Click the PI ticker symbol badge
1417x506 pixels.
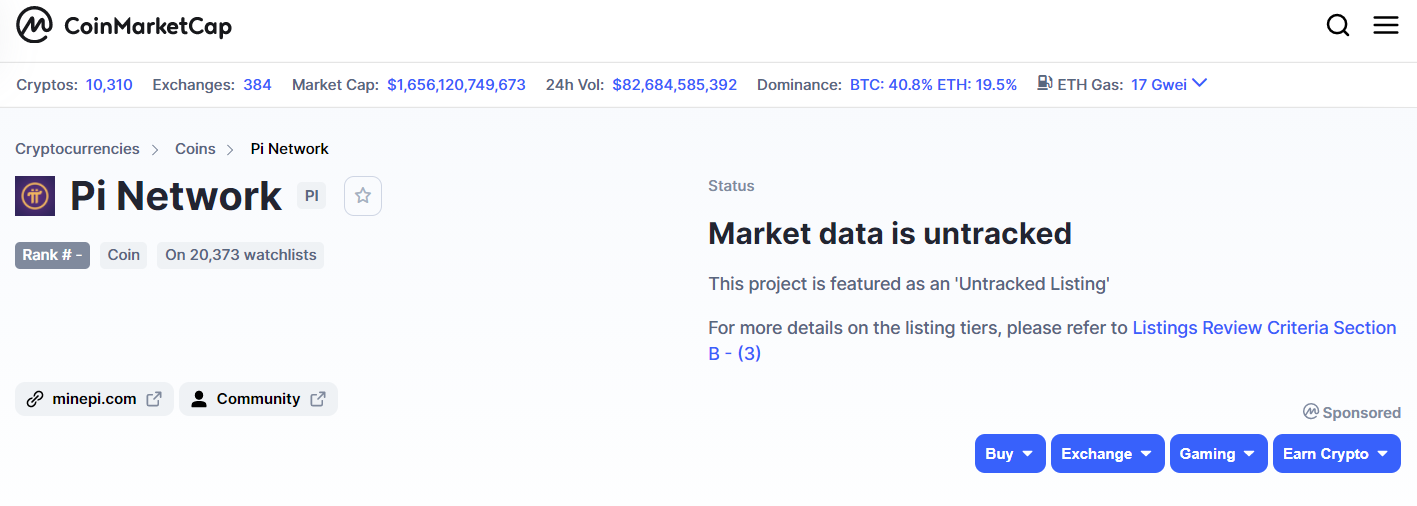tap(312, 196)
